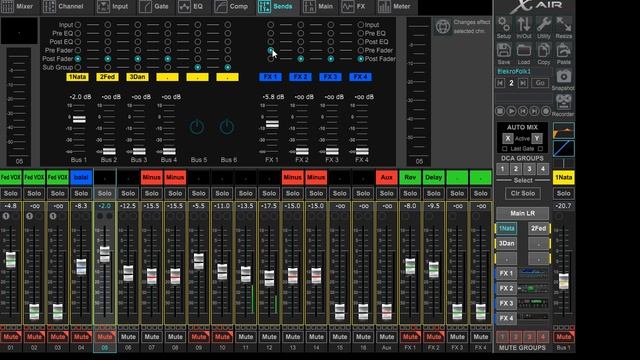Click the Clr Solo button
Viewport: 640px width, 360px height.
click(x=522, y=193)
